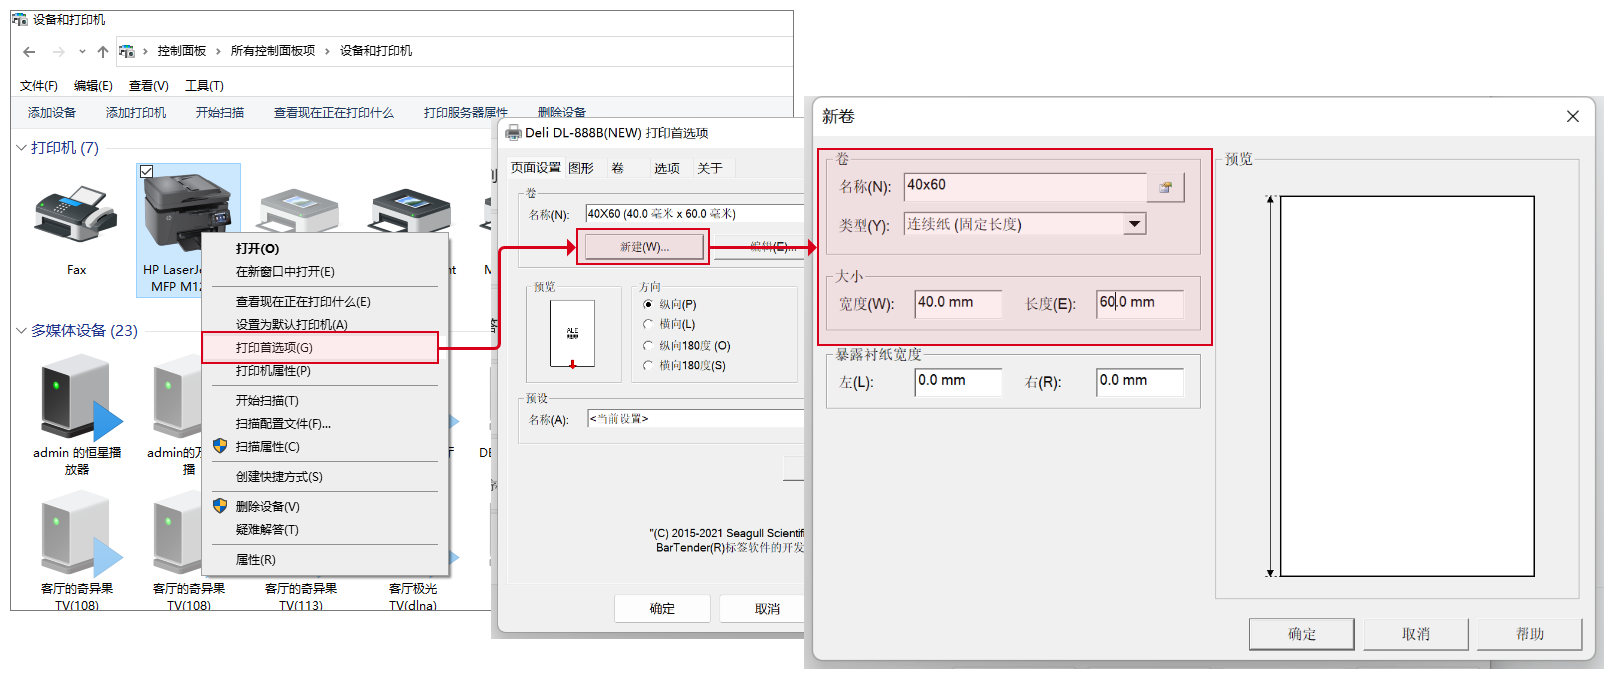Open the 查看(V) menu
The height and width of the screenshot is (675, 1612).
tap(148, 86)
